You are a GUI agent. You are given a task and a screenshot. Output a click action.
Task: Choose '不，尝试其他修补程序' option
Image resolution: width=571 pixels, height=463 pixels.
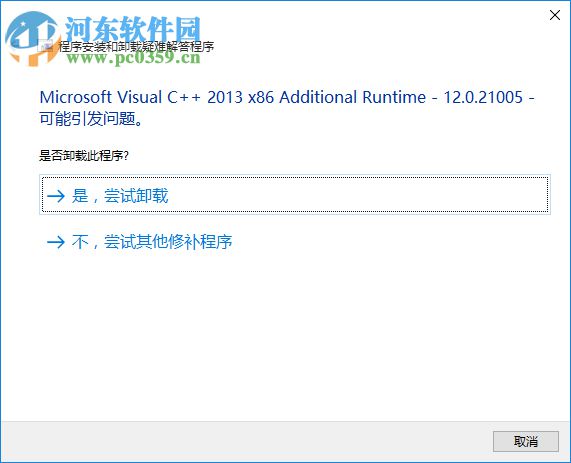click(x=140, y=242)
